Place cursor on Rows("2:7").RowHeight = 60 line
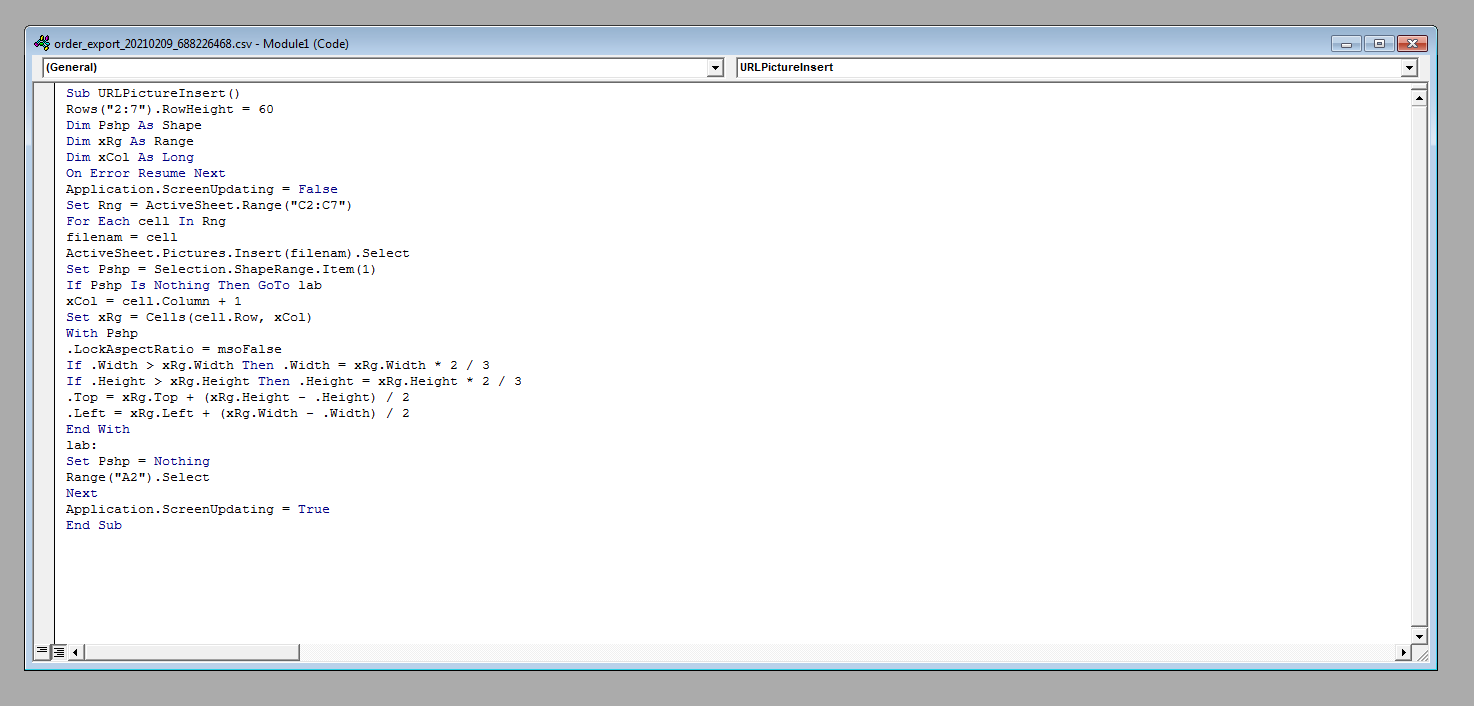This screenshot has width=1474, height=706. (x=170, y=109)
